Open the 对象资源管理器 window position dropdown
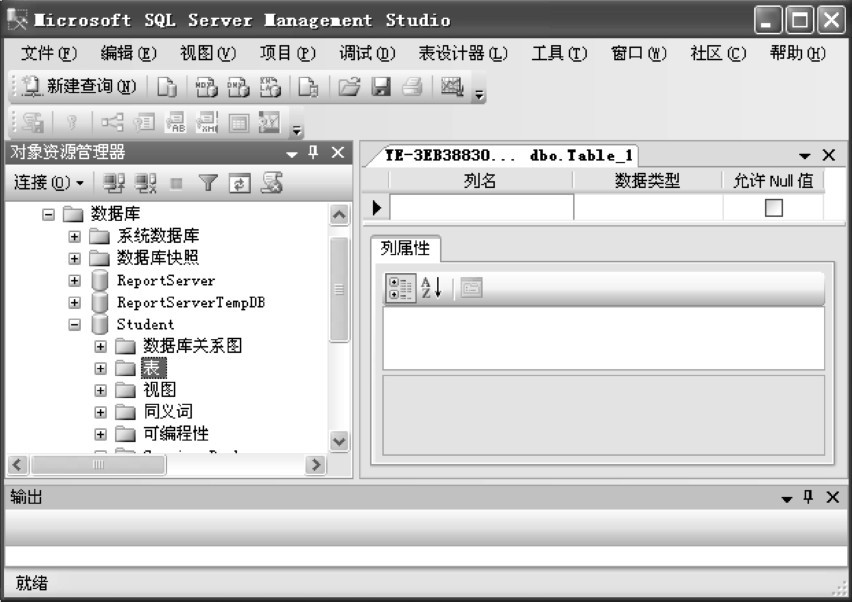The image size is (852, 602). click(292, 154)
